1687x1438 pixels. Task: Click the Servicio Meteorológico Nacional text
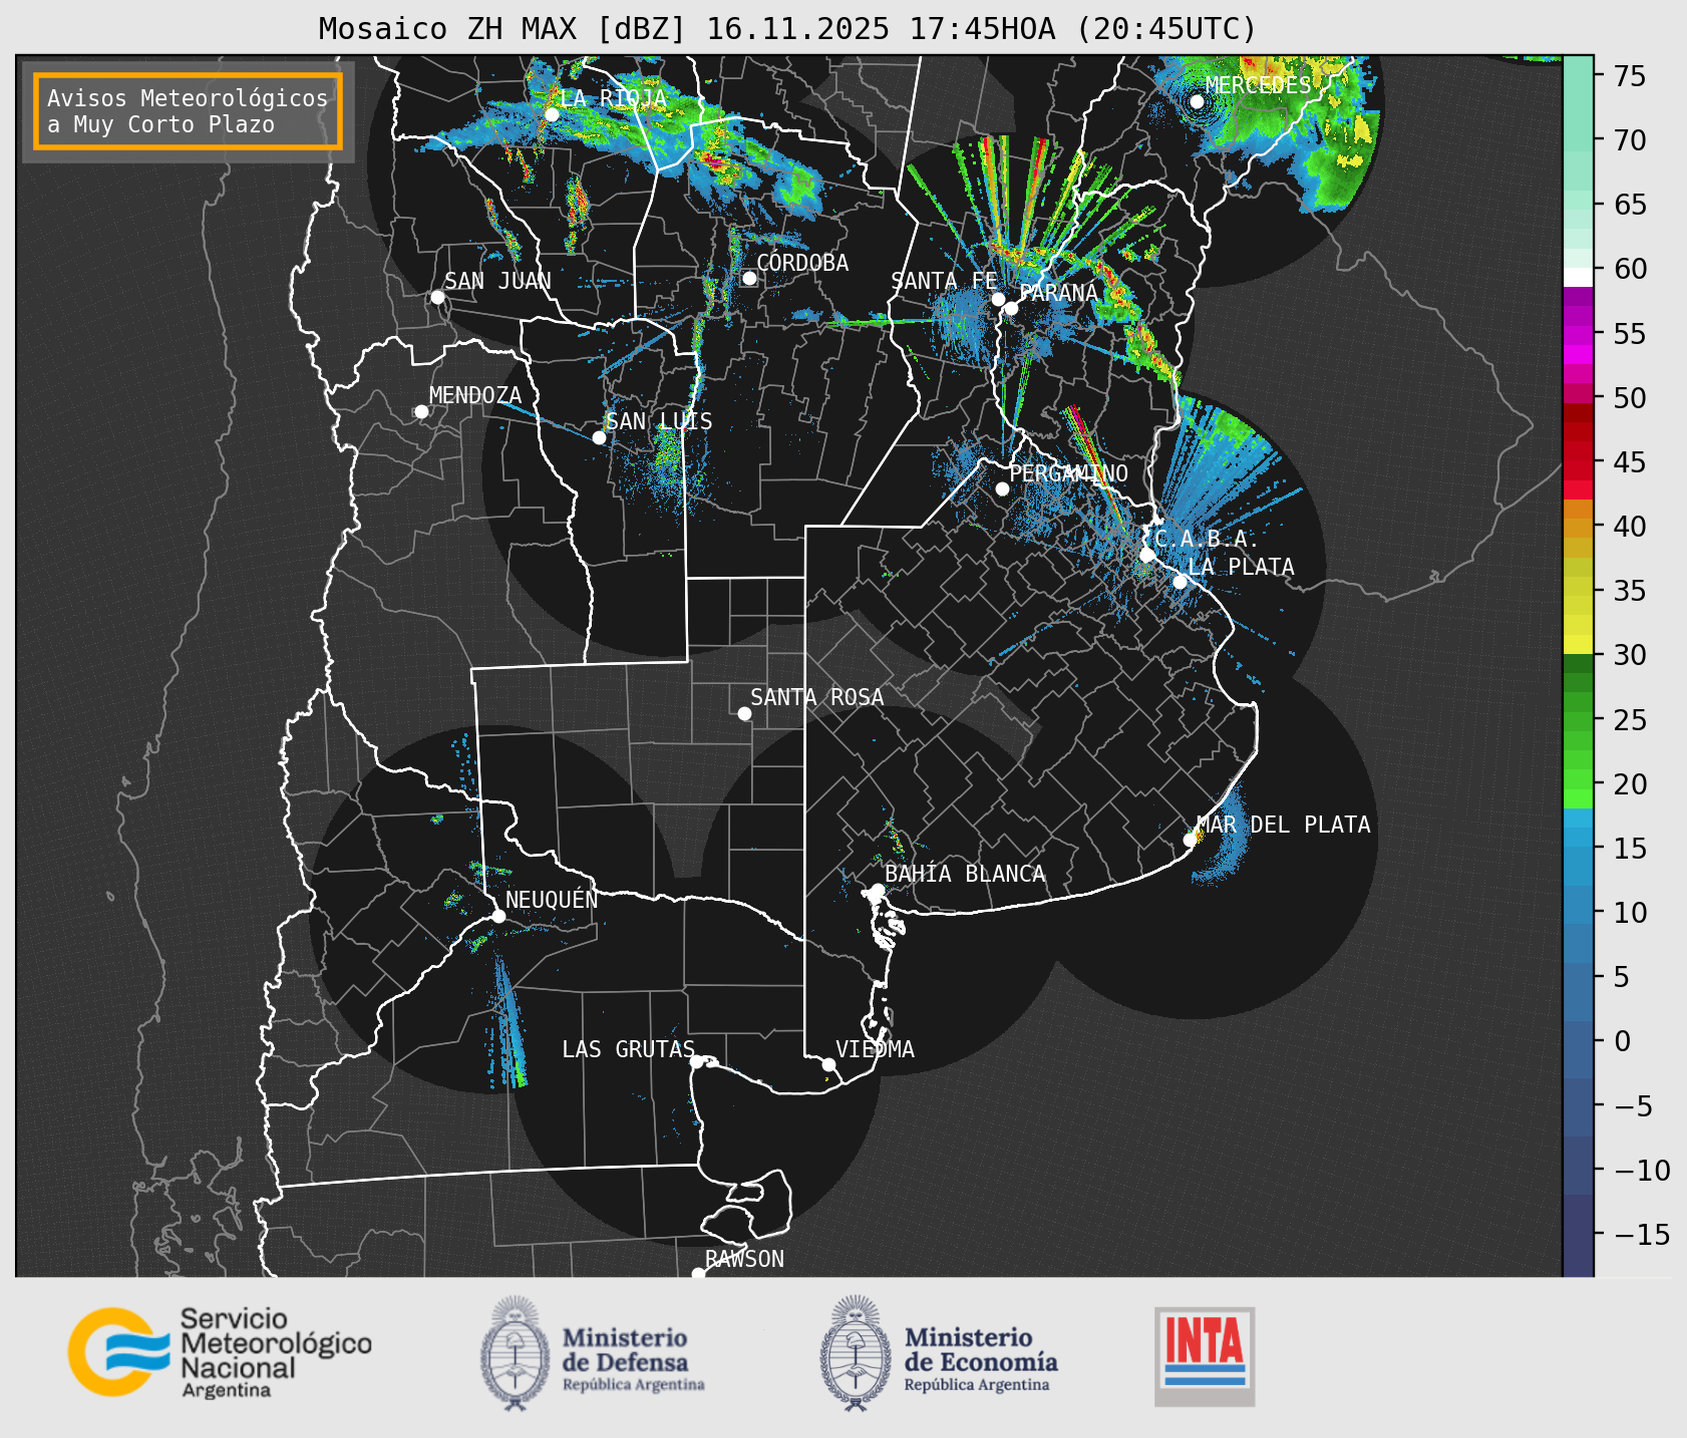point(276,1352)
